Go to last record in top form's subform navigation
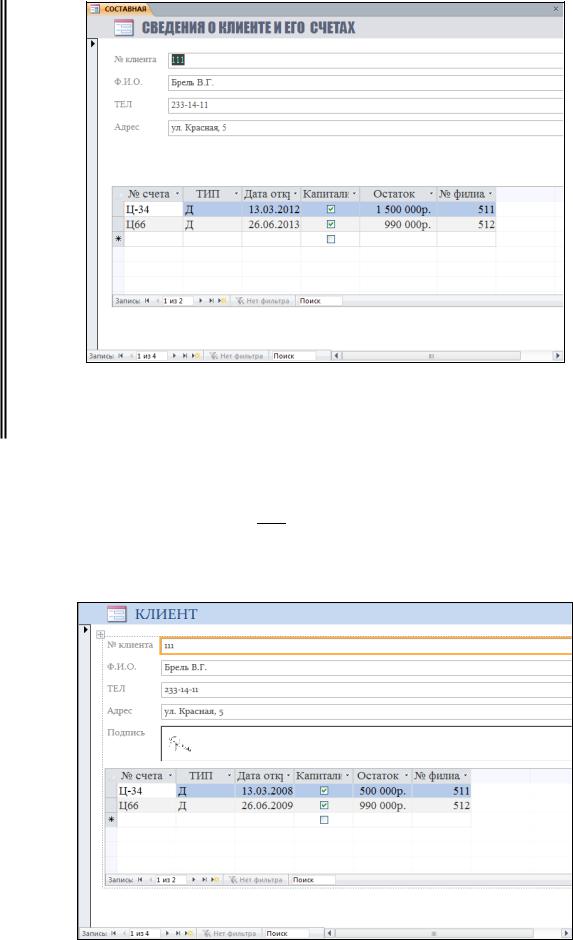573x940 pixels. [x=211, y=301]
